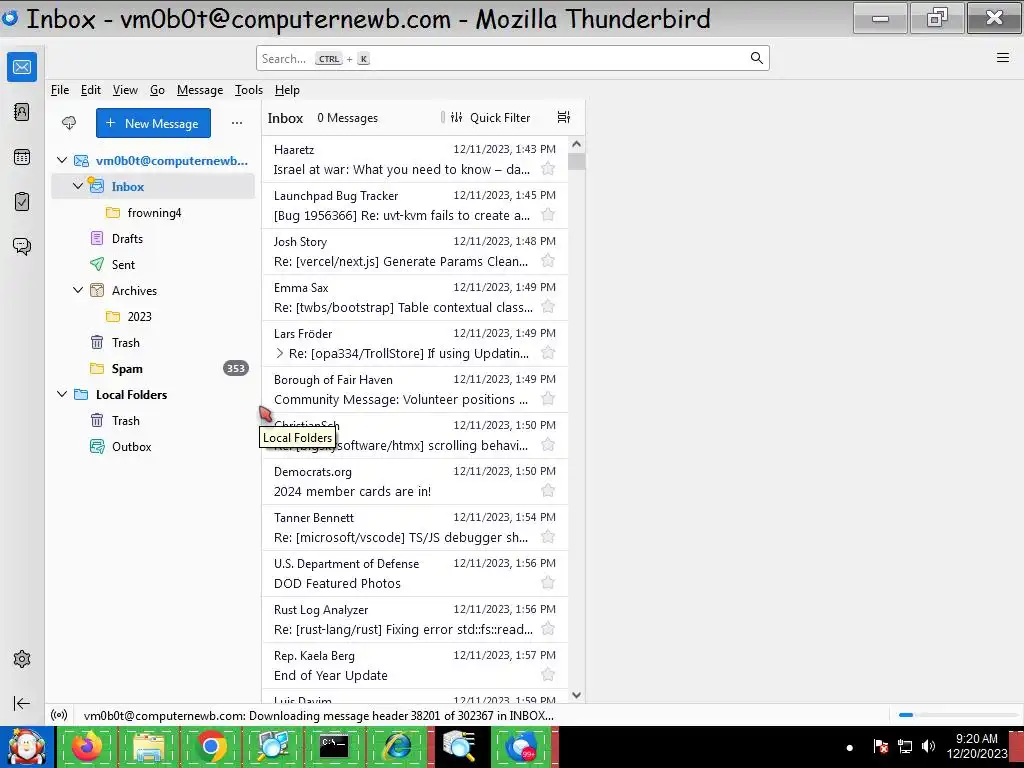Star the Tanner Bennett message
The height and width of the screenshot is (768, 1024).
(548, 537)
